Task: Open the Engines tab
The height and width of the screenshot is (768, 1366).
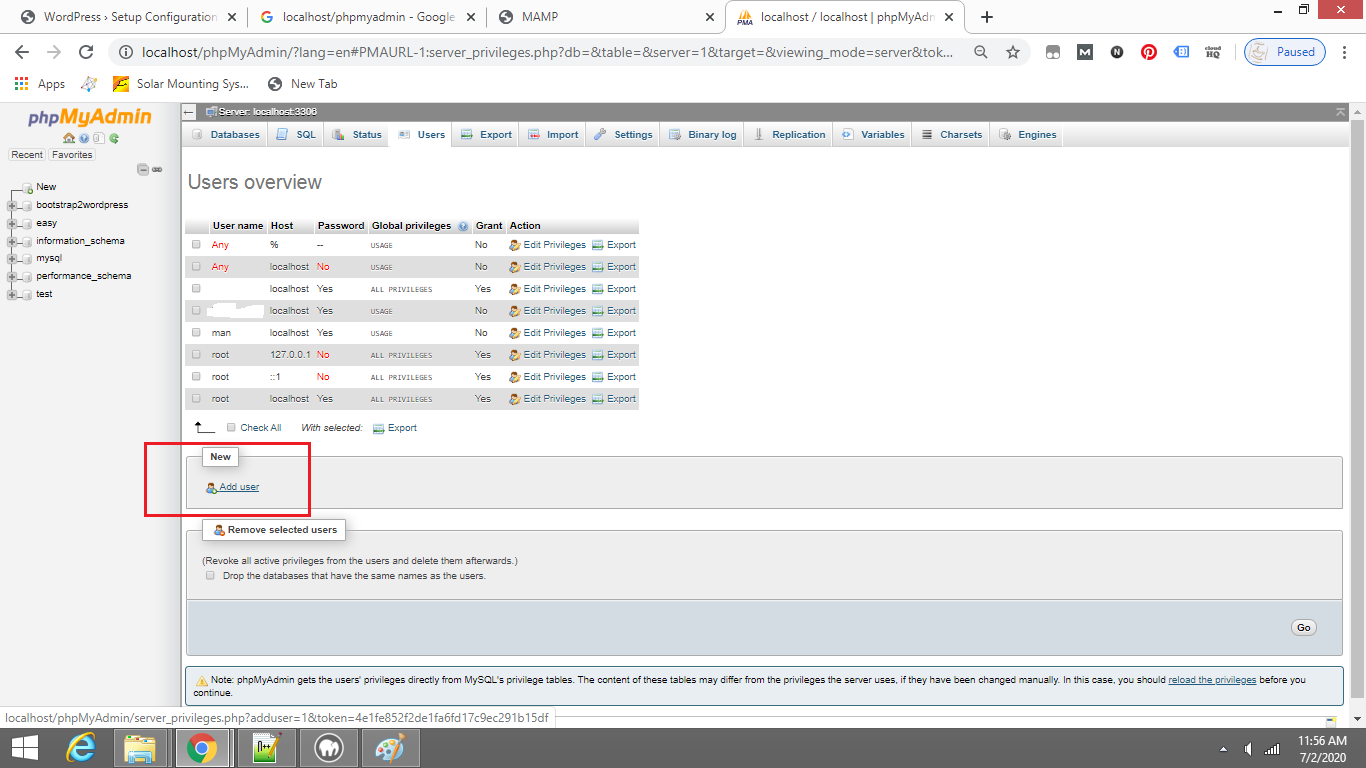Action: [1028, 135]
